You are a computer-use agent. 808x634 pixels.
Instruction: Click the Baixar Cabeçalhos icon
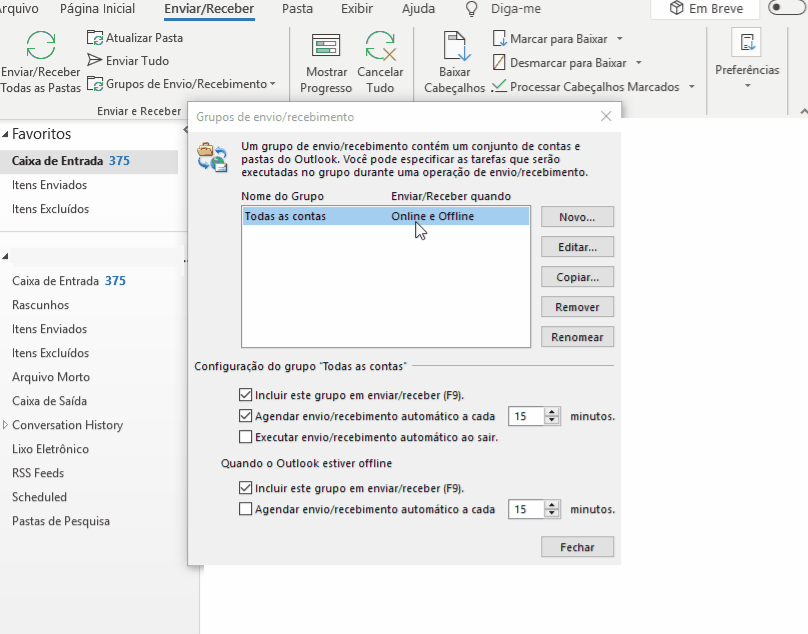pyautogui.click(x=455, y=46)
